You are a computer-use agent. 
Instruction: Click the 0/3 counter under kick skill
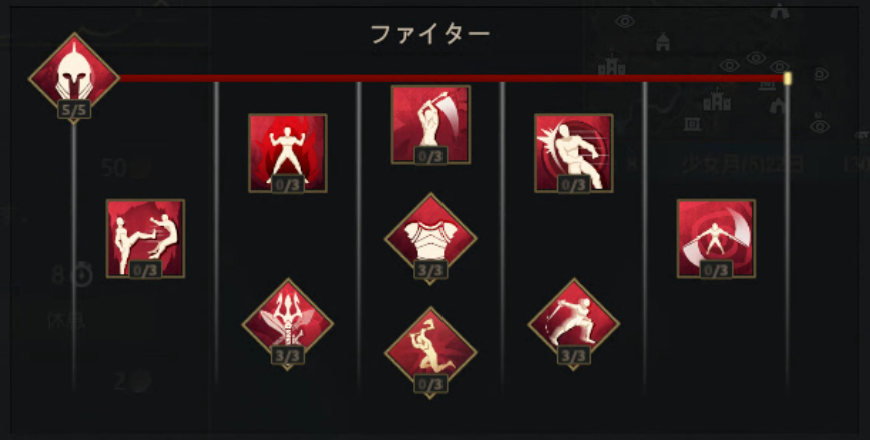pyautogui.click(x=146, y=270)
